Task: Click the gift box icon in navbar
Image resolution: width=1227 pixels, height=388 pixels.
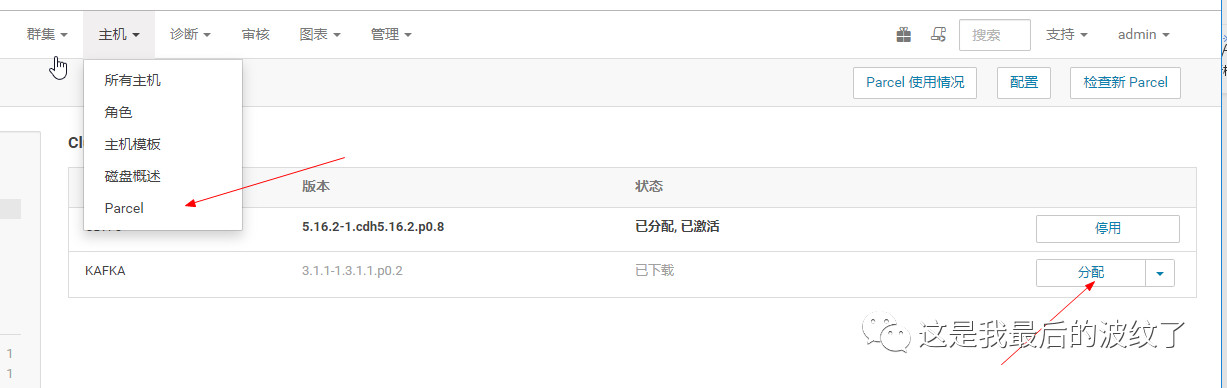Action: (x=903, y=35)
